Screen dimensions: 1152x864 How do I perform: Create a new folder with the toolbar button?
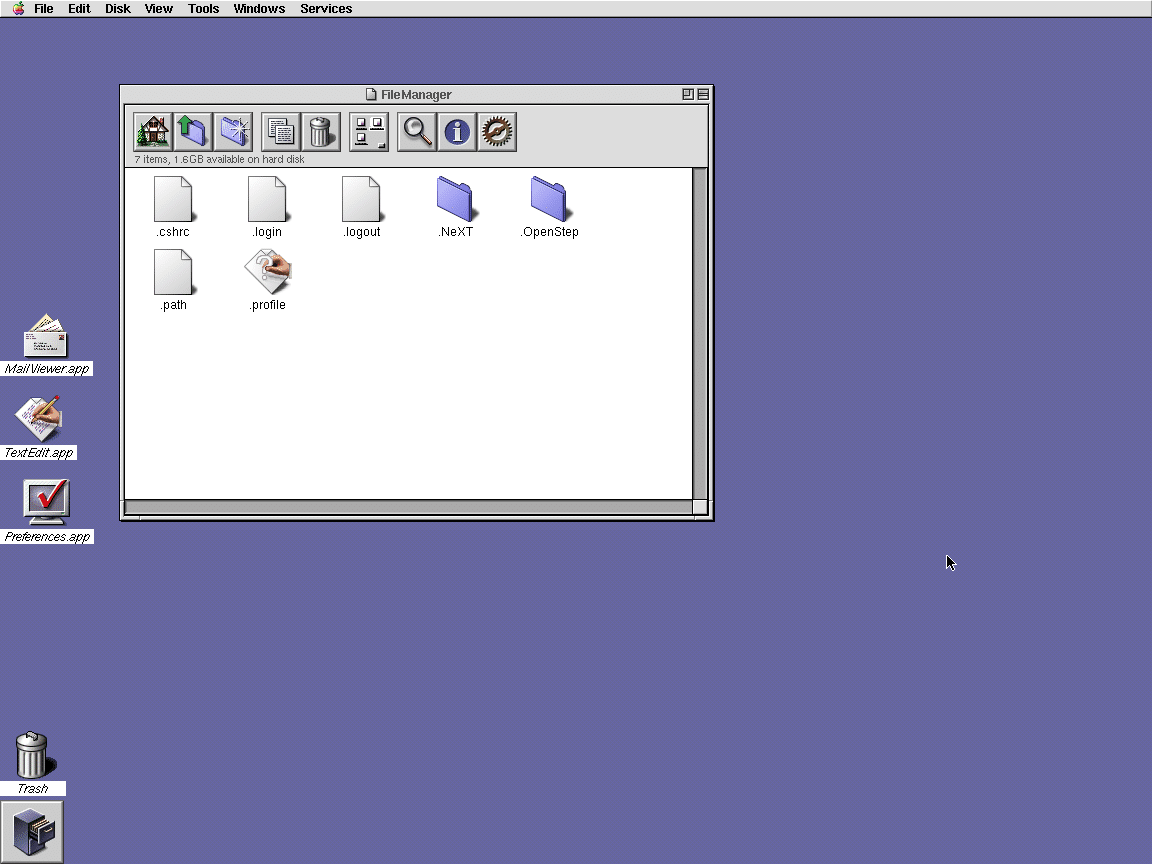pos(234,132)
